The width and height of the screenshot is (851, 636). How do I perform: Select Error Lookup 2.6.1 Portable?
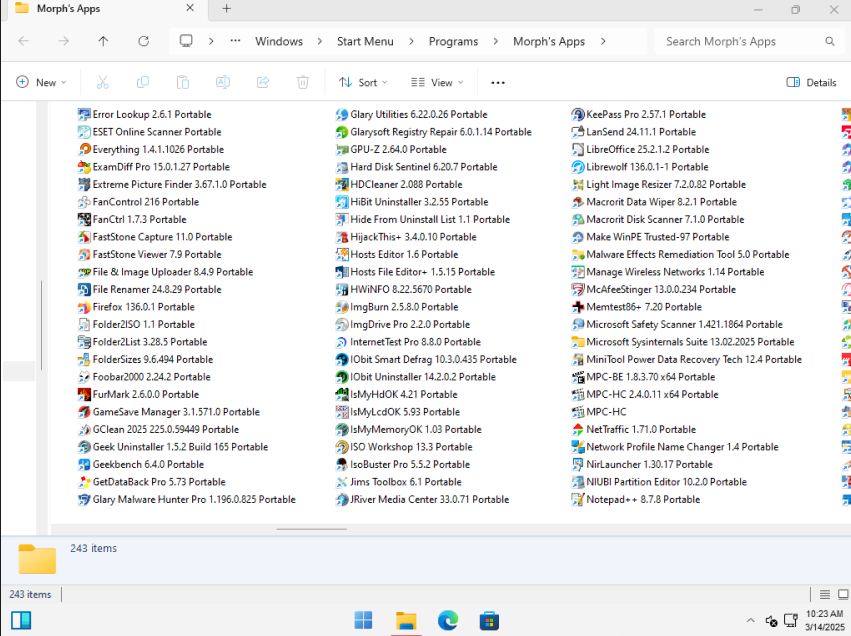(x=145, y=115)
